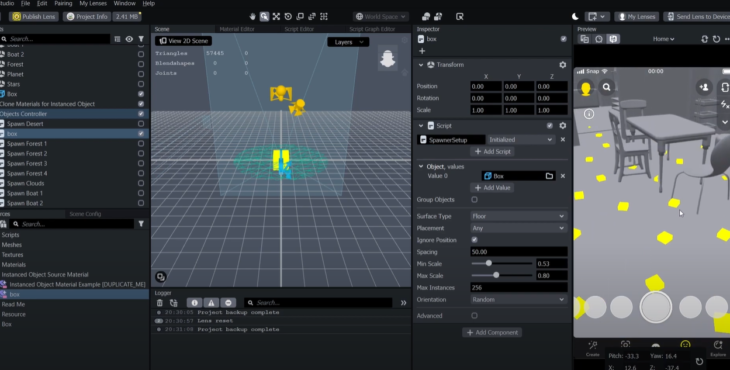Viewport: 730px width, 370px height.
Task: Click the Logger search field
Action: click(319, 303)
